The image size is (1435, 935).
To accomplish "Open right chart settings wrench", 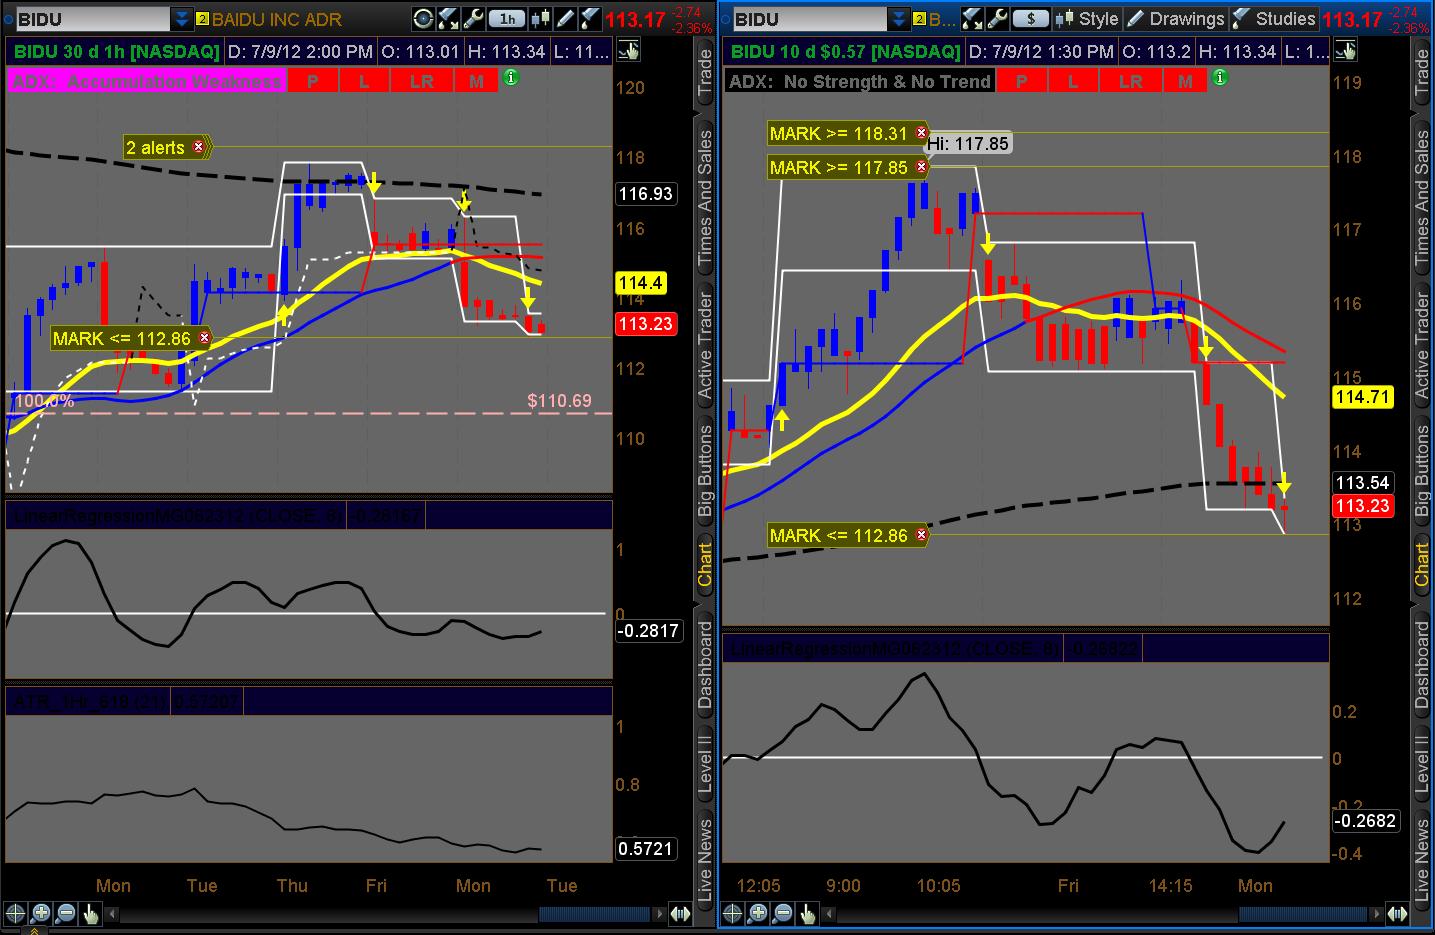I will tap(996, 18).
